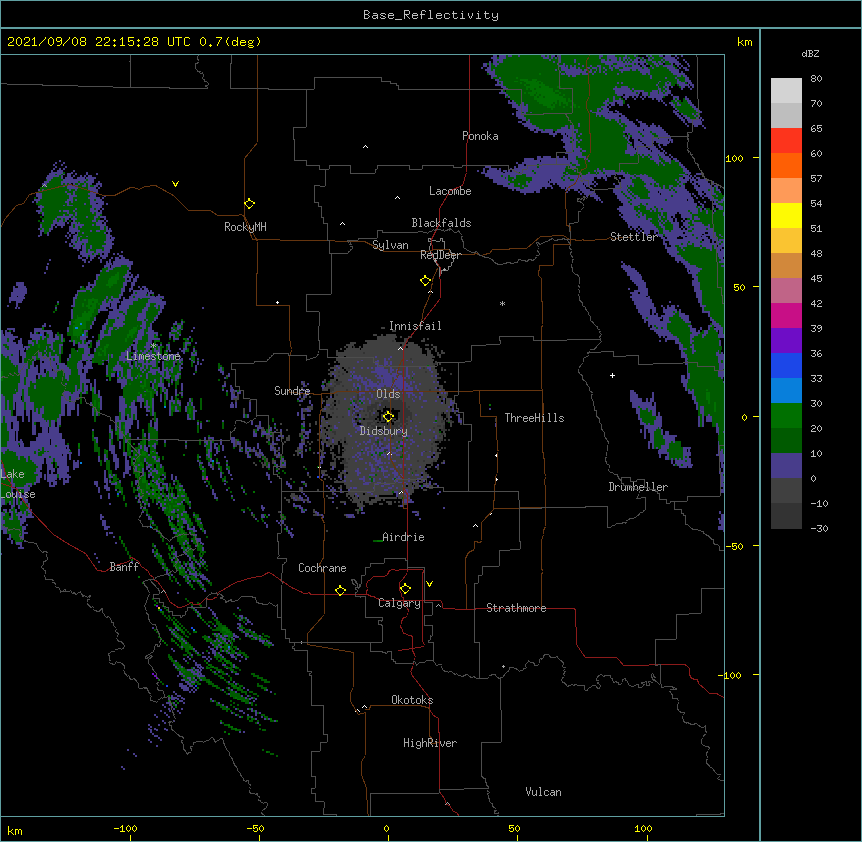
Task: Click the yellow V marker northeast of Calgary
Action: click(429, 584)
